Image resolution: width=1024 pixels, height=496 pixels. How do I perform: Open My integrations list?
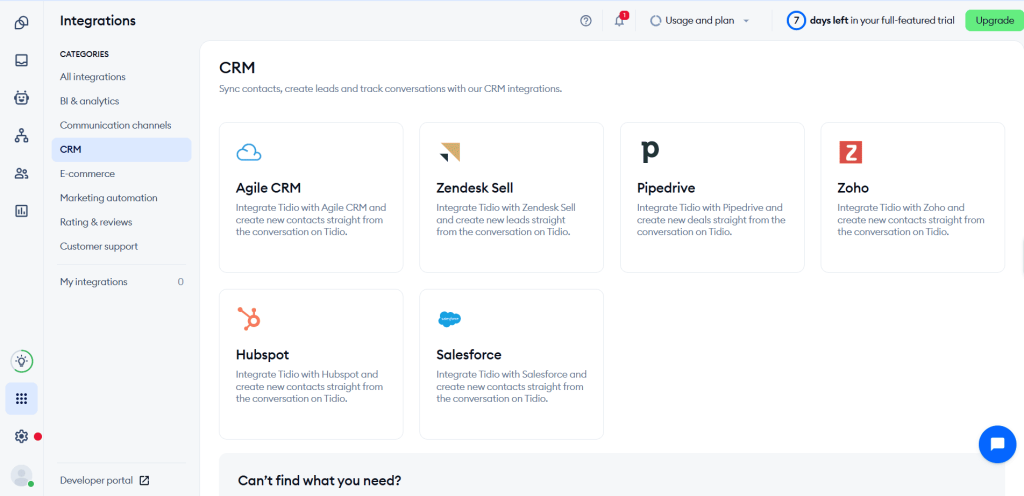click(121, 282)
